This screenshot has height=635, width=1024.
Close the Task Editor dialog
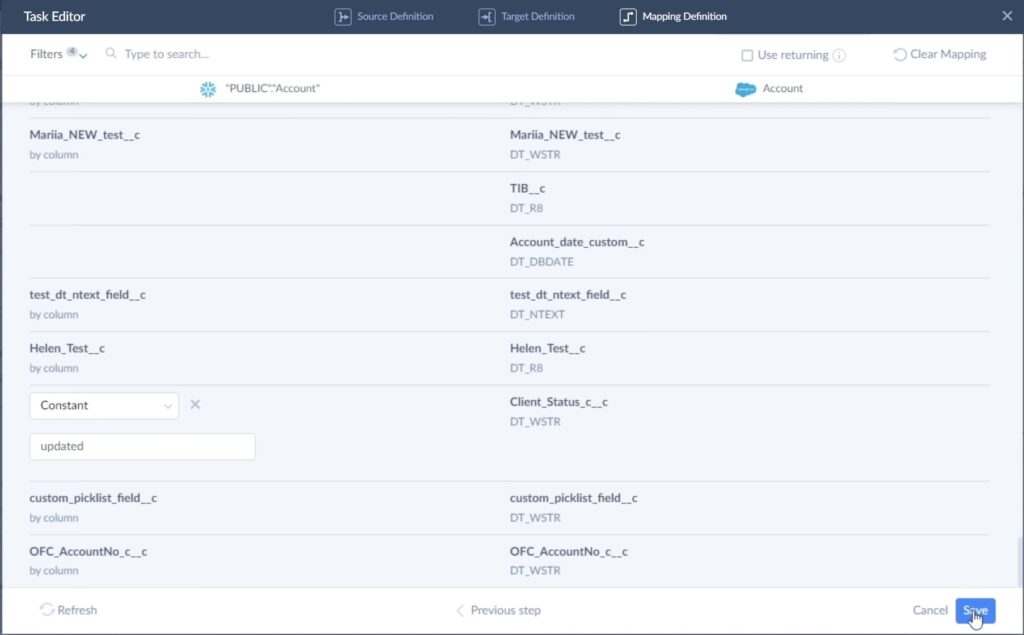tap(1007, 16)
